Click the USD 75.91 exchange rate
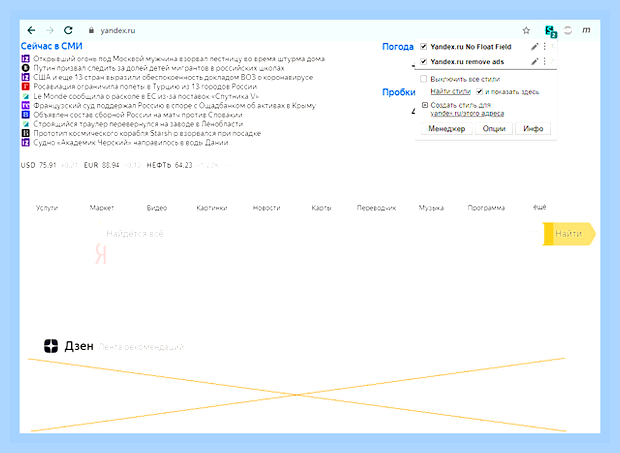 pyautogui.click(x=38, y=165)
